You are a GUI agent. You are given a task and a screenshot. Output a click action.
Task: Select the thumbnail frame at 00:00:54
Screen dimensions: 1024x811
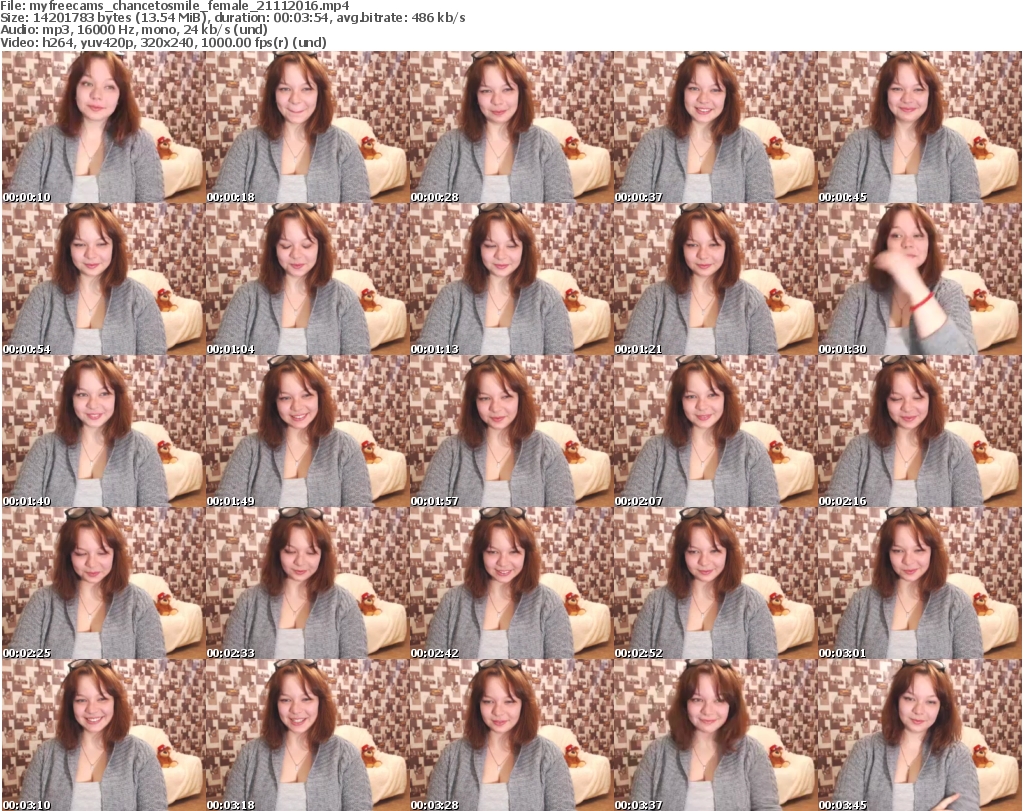click(x=103, y=279)
